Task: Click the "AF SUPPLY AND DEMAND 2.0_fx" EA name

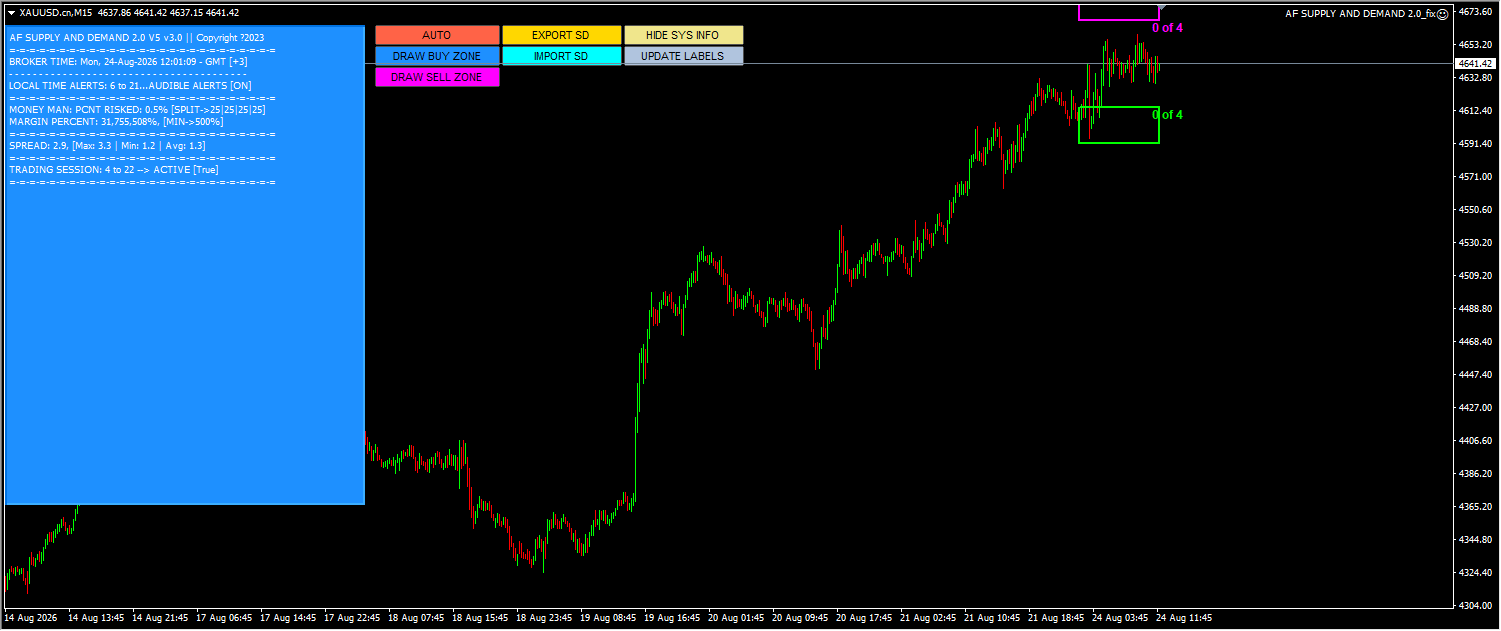Action: [x=1360, y=14]
